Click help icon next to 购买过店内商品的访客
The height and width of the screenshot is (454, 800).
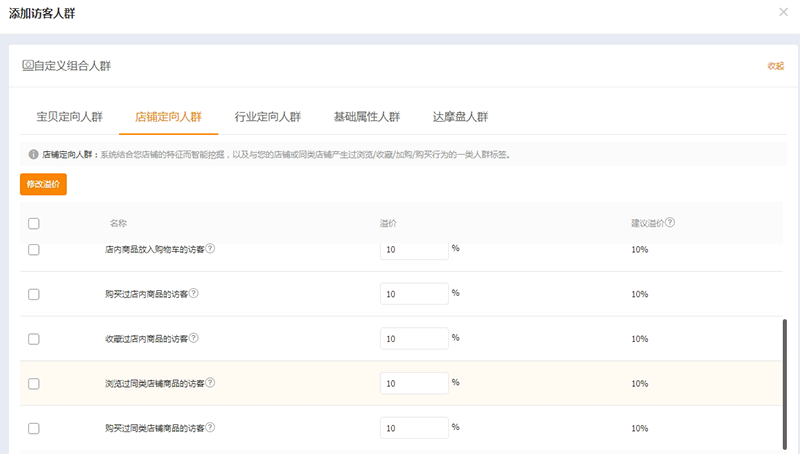(194, 293)
